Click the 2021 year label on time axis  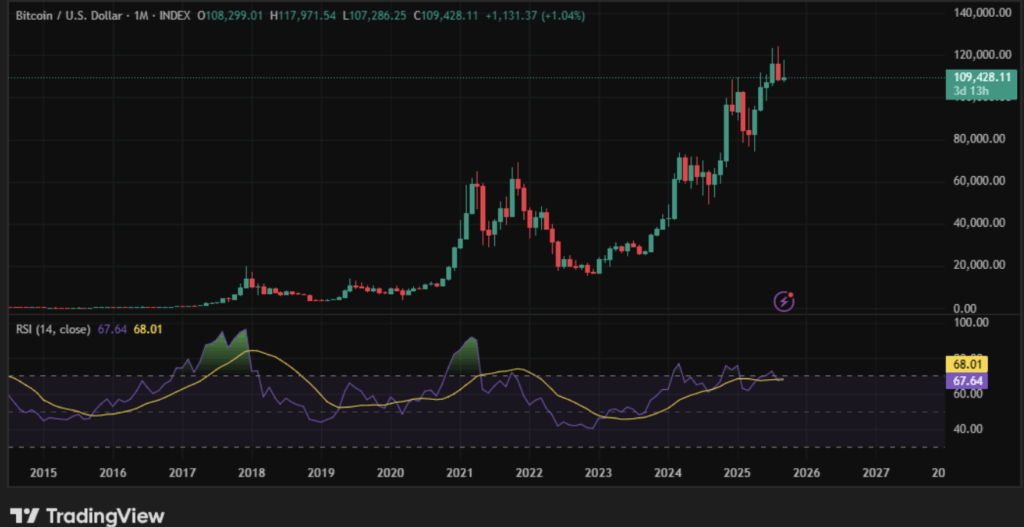(x=459, y=473)
